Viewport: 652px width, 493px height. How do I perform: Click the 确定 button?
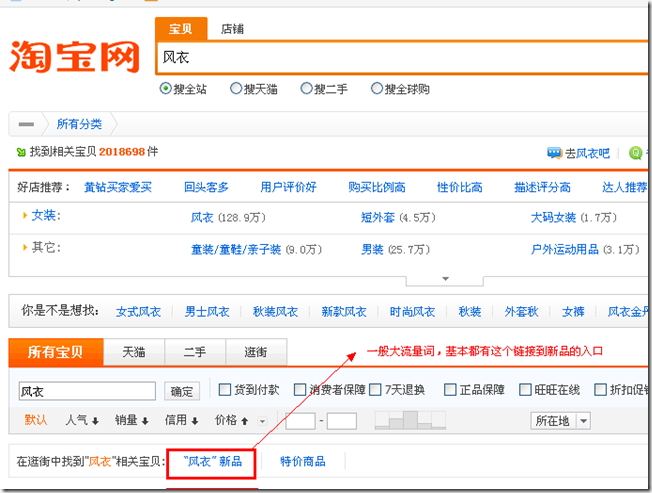click(182, 391)
